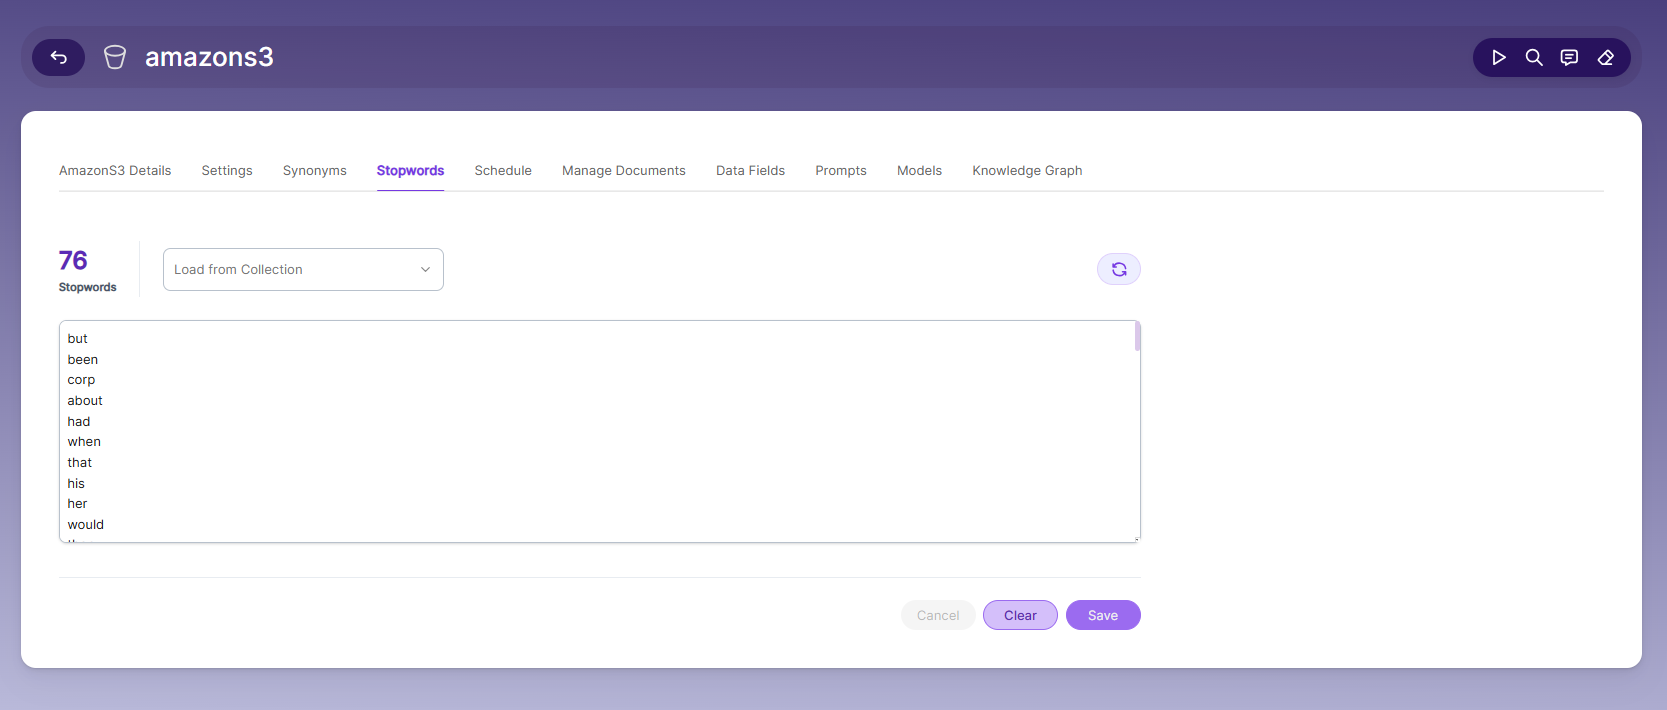Refresh stopwords with the sync icon
Screen dimensions: 1667x710
pos(1119,269)
